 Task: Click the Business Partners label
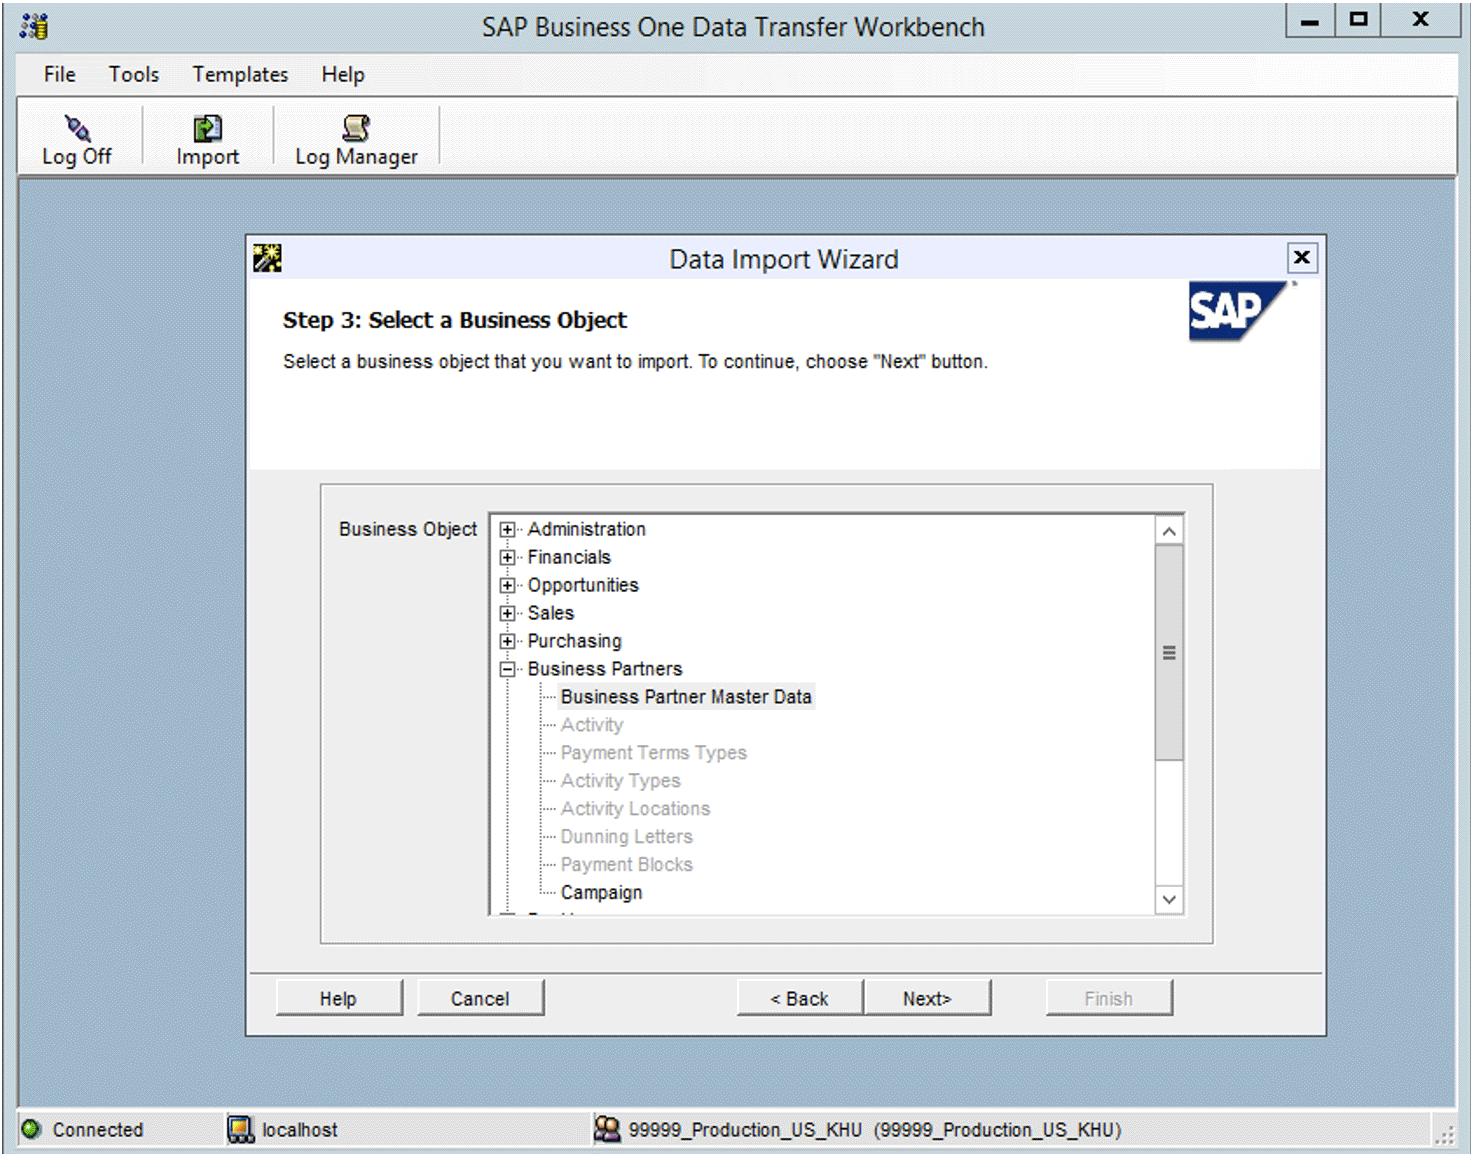605,669
